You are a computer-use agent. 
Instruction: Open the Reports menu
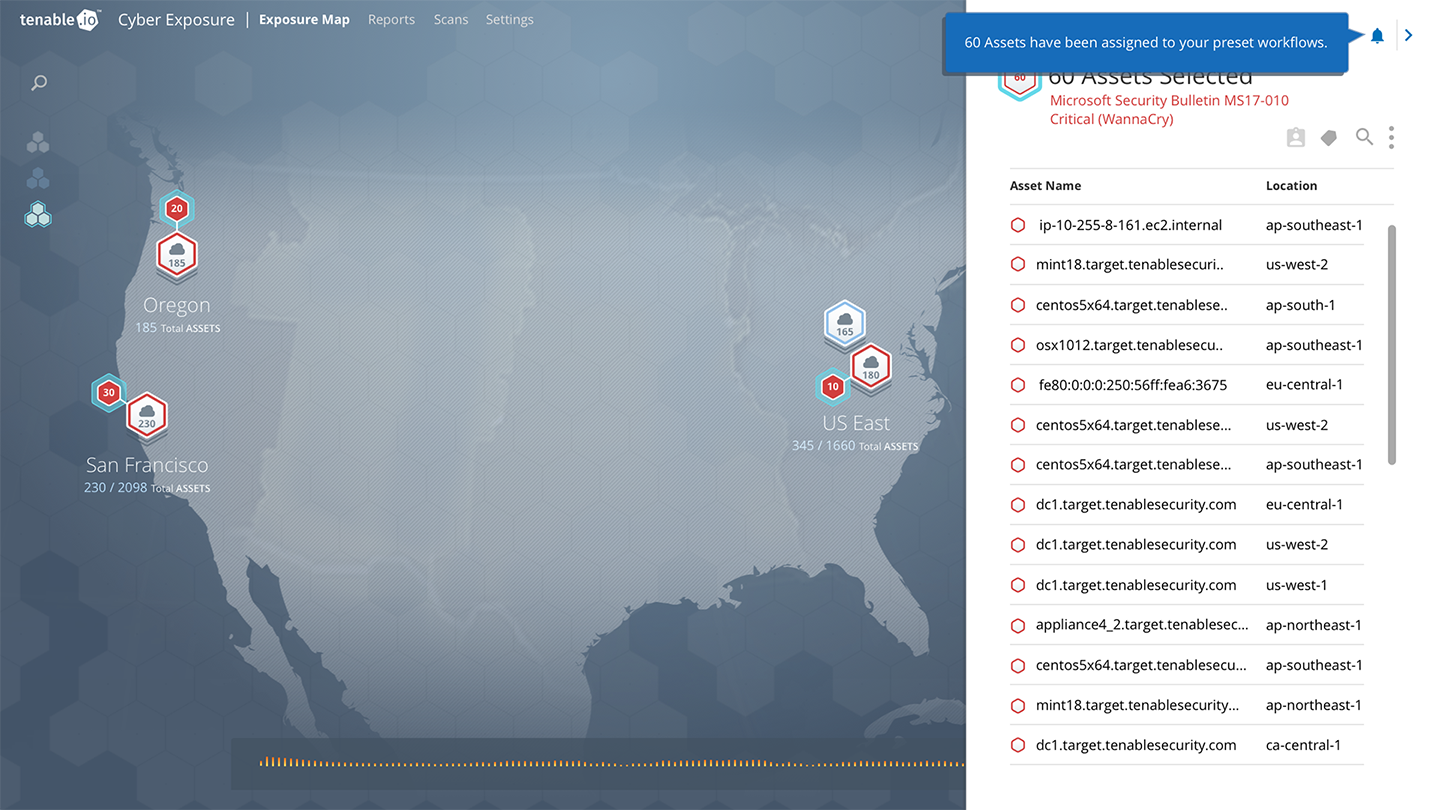(391, 20)
